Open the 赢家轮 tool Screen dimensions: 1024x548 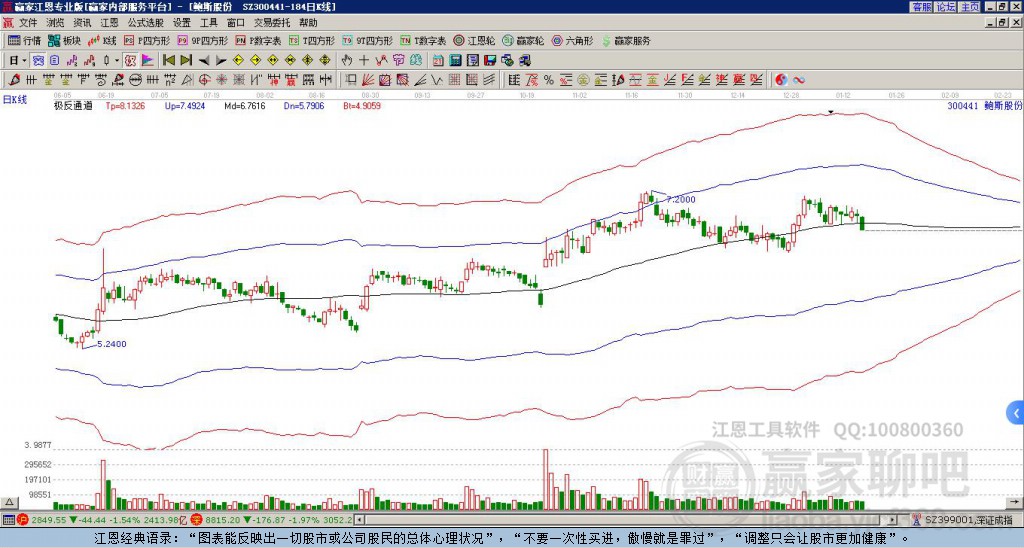pyautogui.click(x=523, y=40)
